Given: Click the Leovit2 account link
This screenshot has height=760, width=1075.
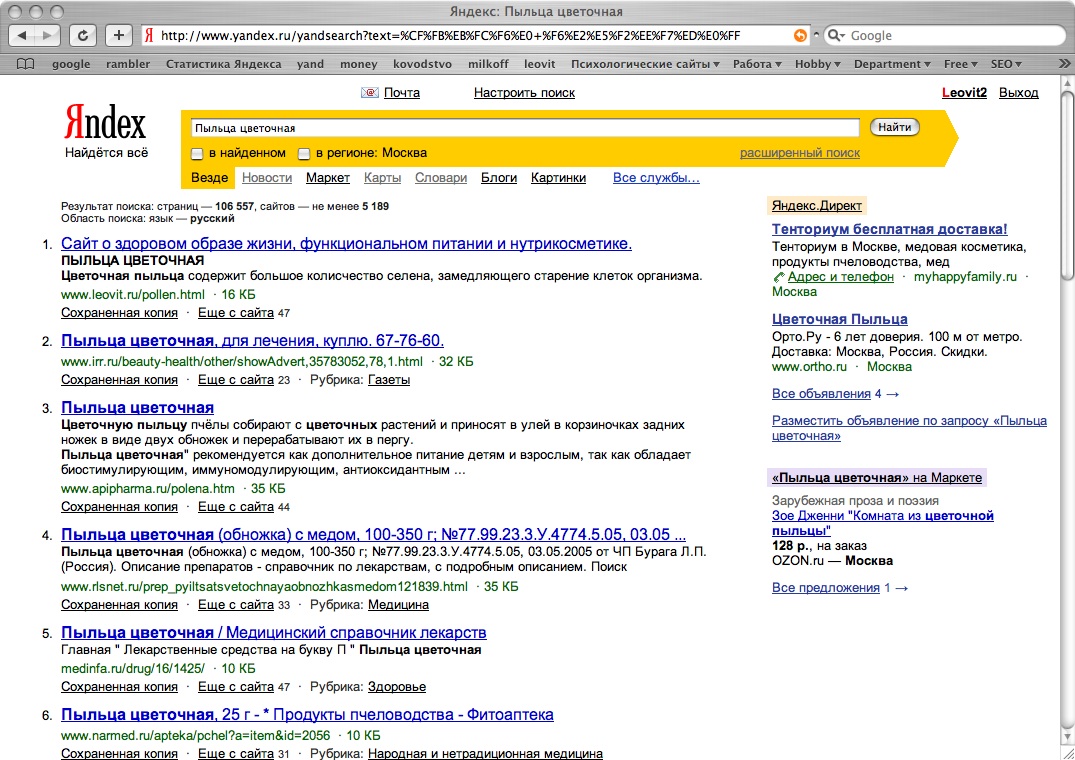Looking at the screenshot, I should [x=964, y=93].
